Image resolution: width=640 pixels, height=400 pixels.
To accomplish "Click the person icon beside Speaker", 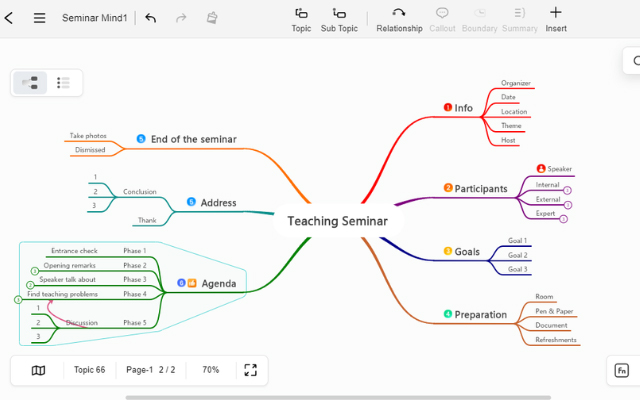I will point(541,168).
